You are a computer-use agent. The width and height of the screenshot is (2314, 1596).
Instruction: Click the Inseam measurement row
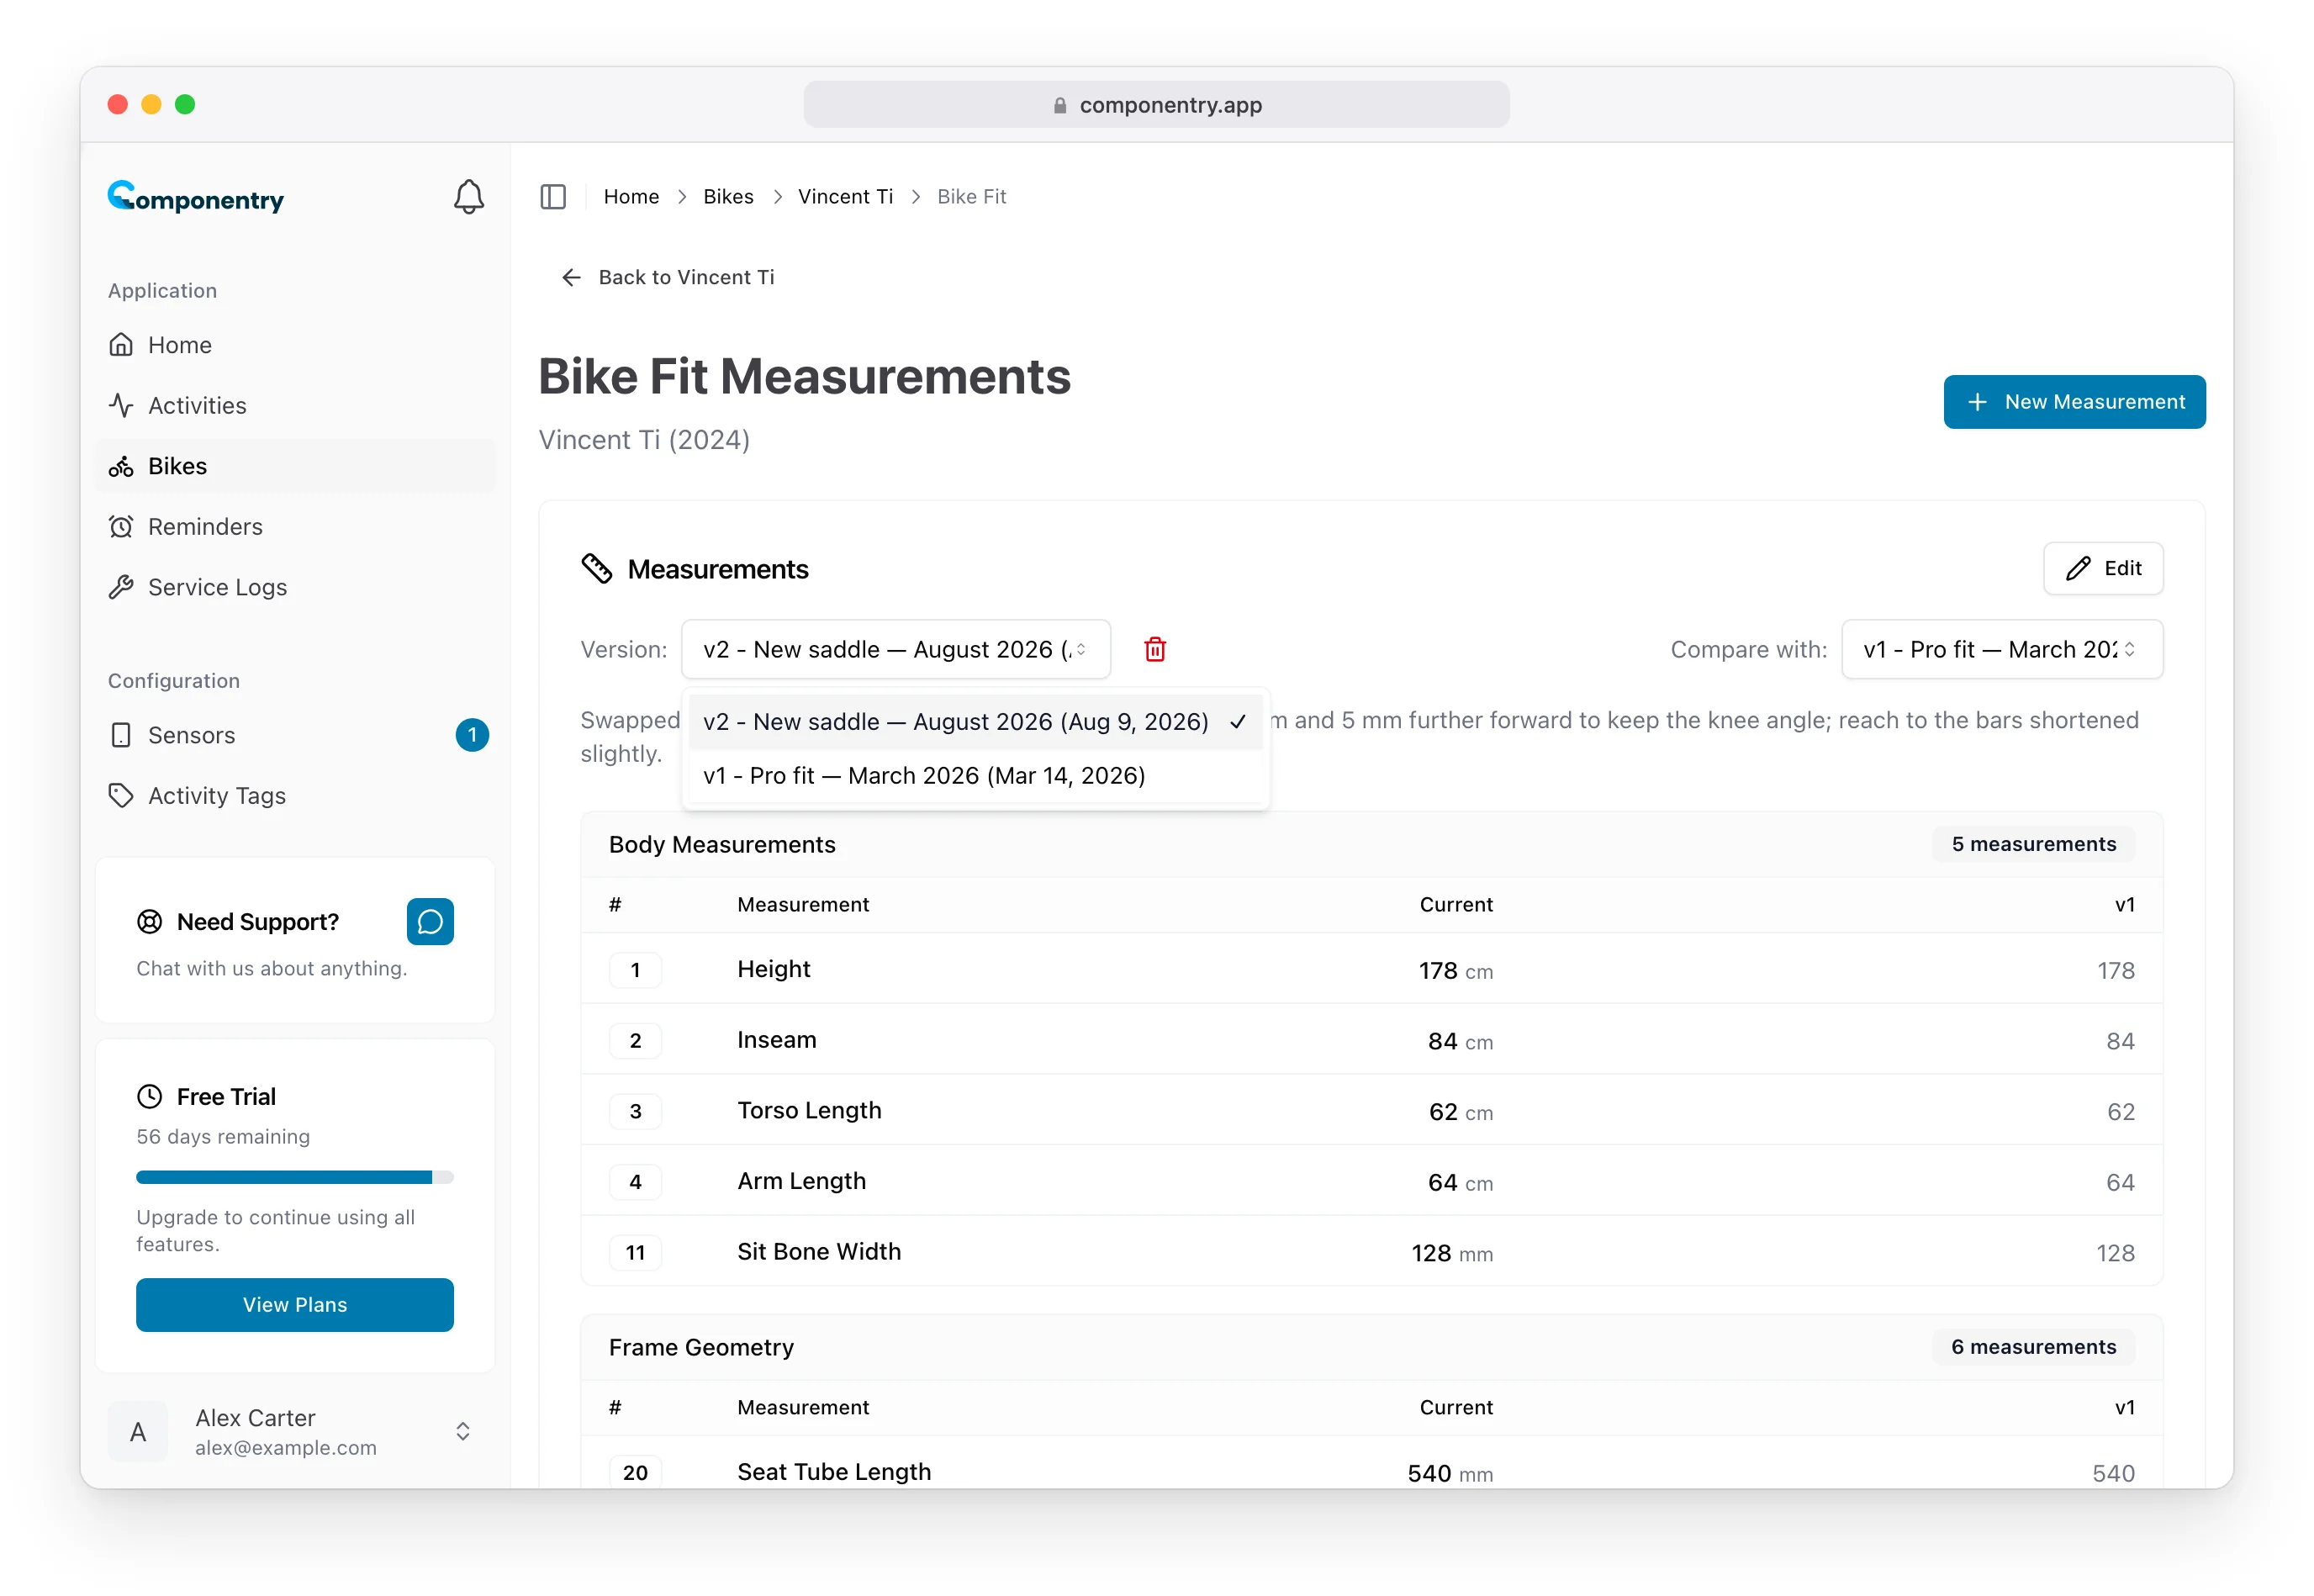(x=1371, y=1040)
